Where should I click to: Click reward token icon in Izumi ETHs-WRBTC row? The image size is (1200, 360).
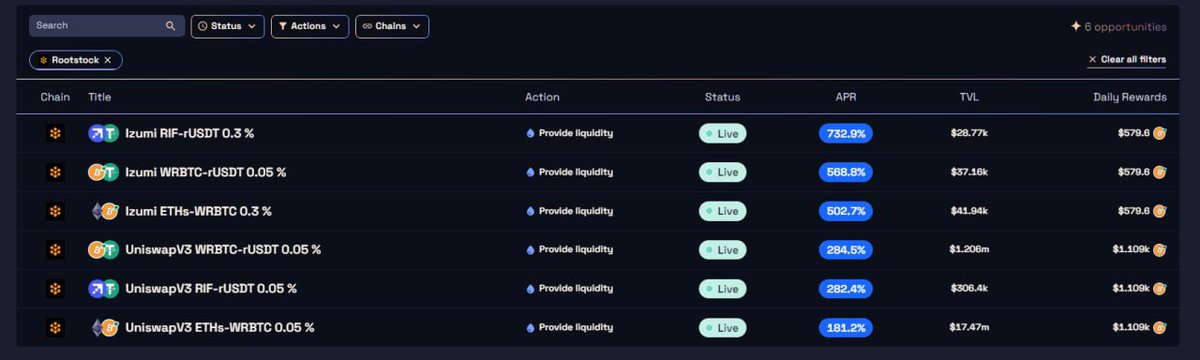point(1160,211)
